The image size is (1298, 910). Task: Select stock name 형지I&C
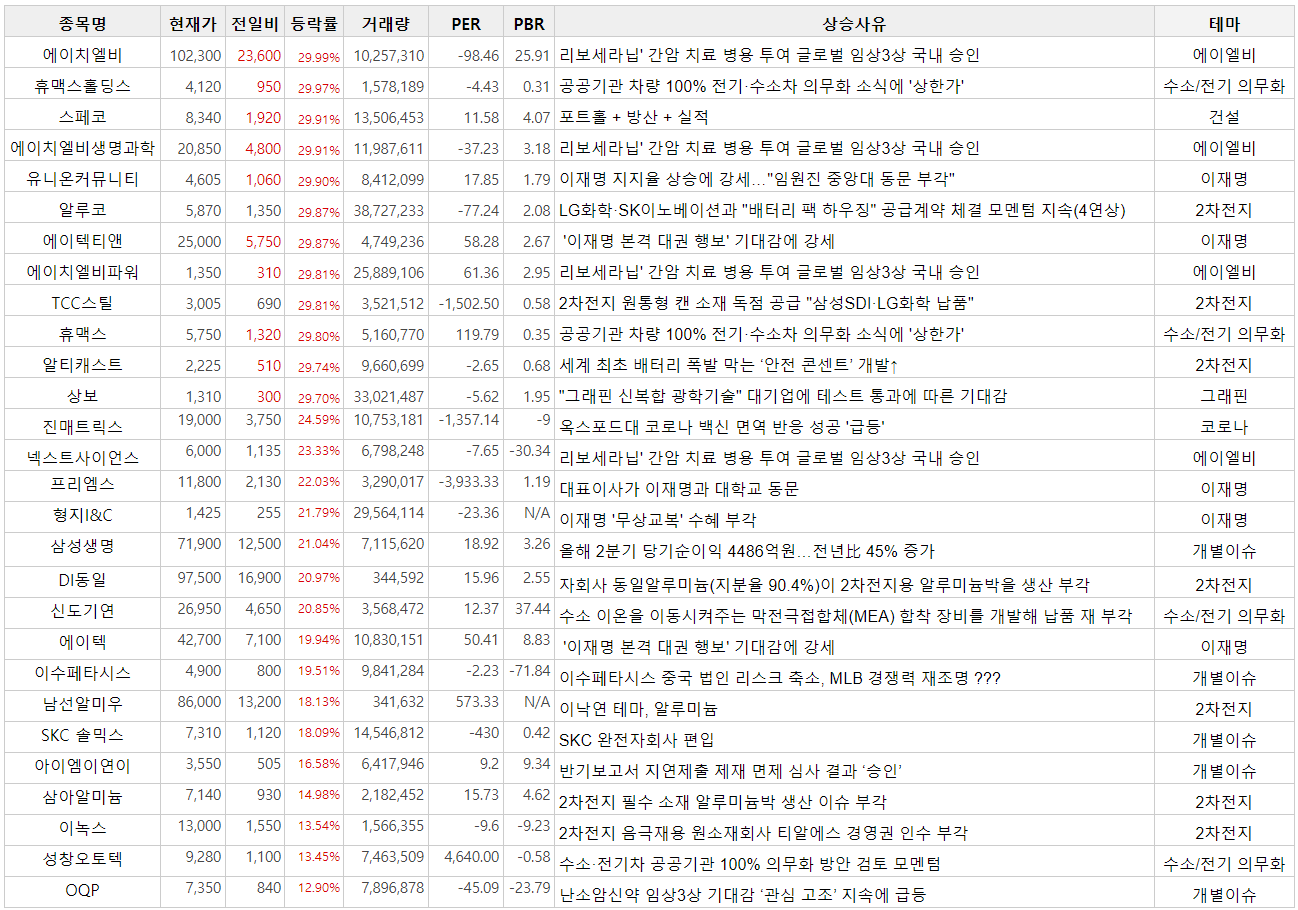82,515
